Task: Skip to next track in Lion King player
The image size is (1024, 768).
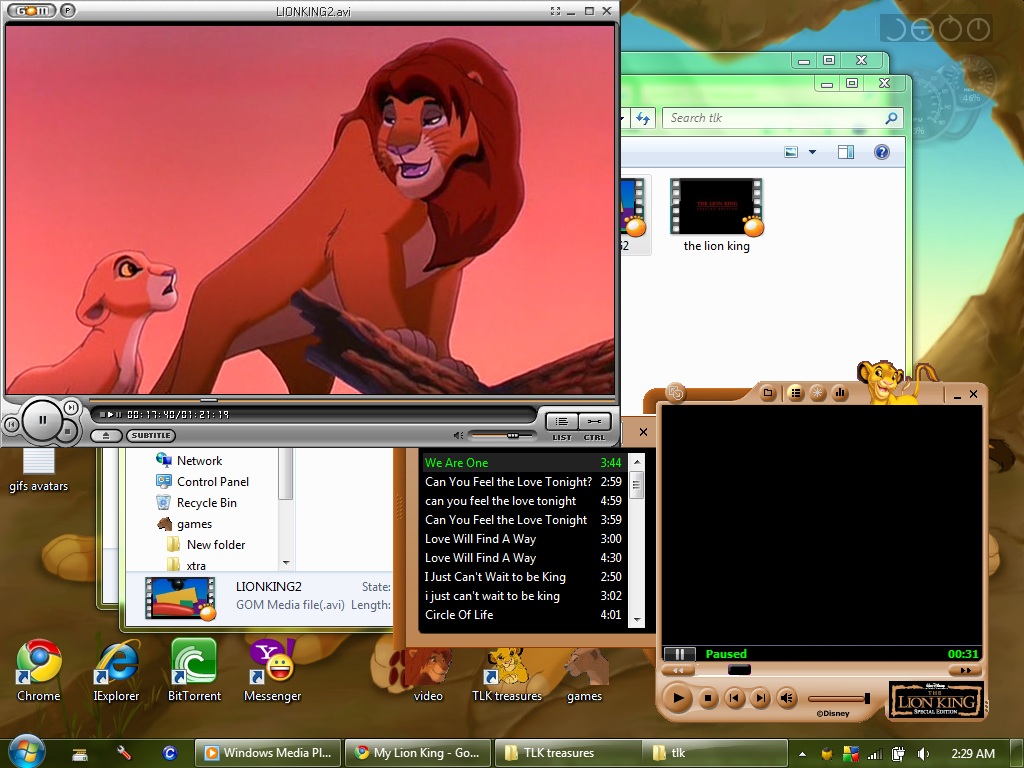Action: pyautogui.click(x=760, y=698)
